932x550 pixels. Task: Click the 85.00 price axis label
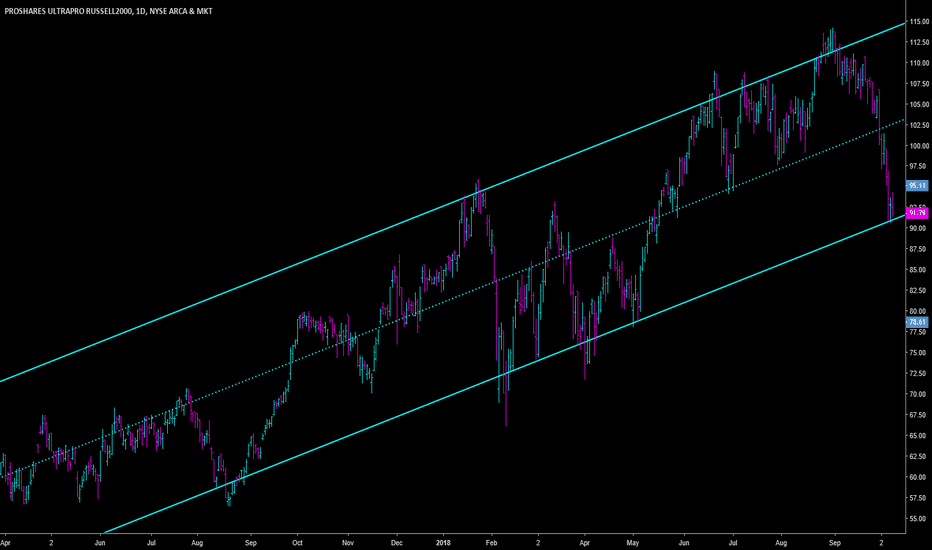coord(919,270)
